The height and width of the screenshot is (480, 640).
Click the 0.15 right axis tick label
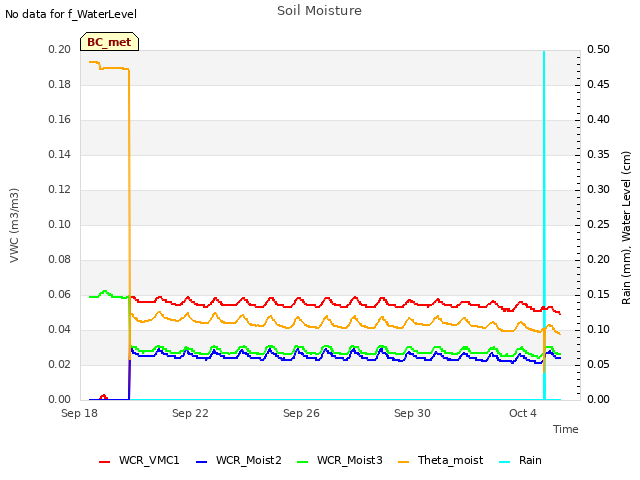tap(598, 295)
